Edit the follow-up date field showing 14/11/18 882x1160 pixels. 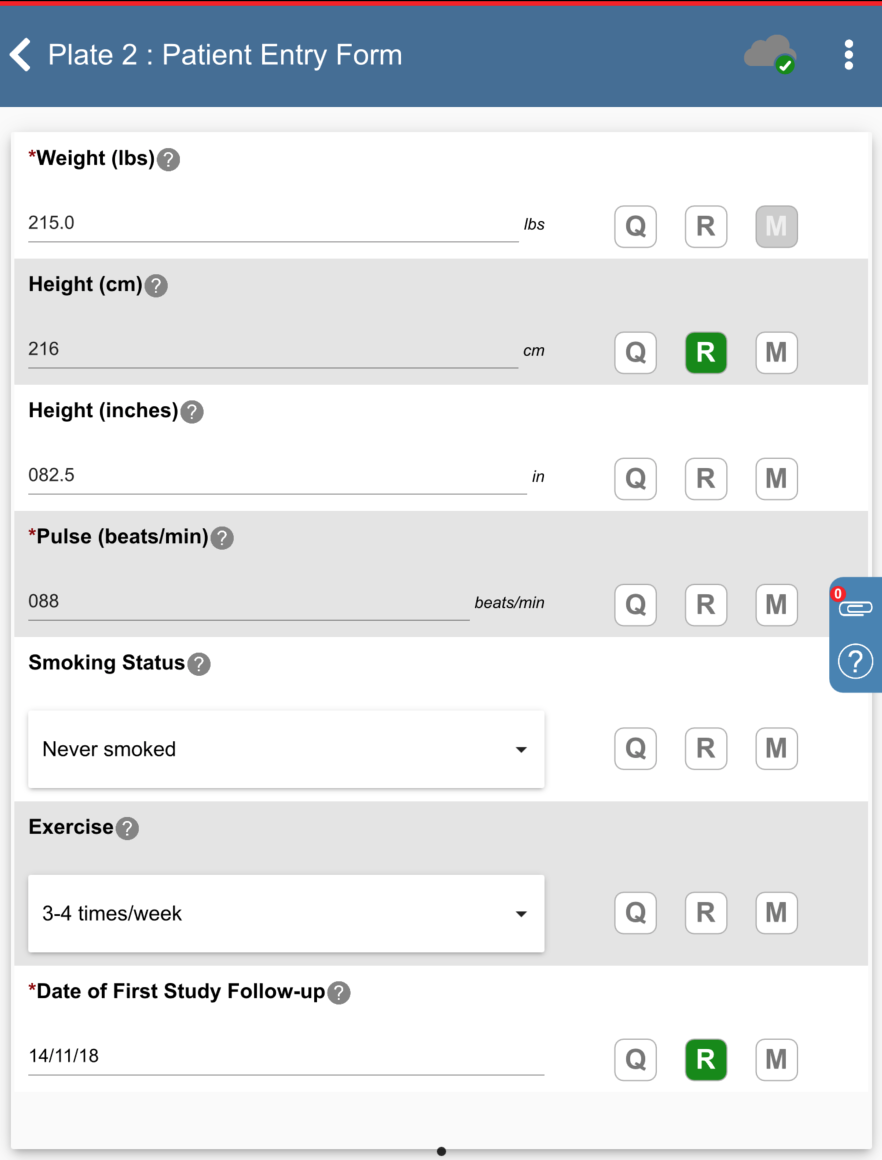pyautogui.click(x=285, y=1056)
